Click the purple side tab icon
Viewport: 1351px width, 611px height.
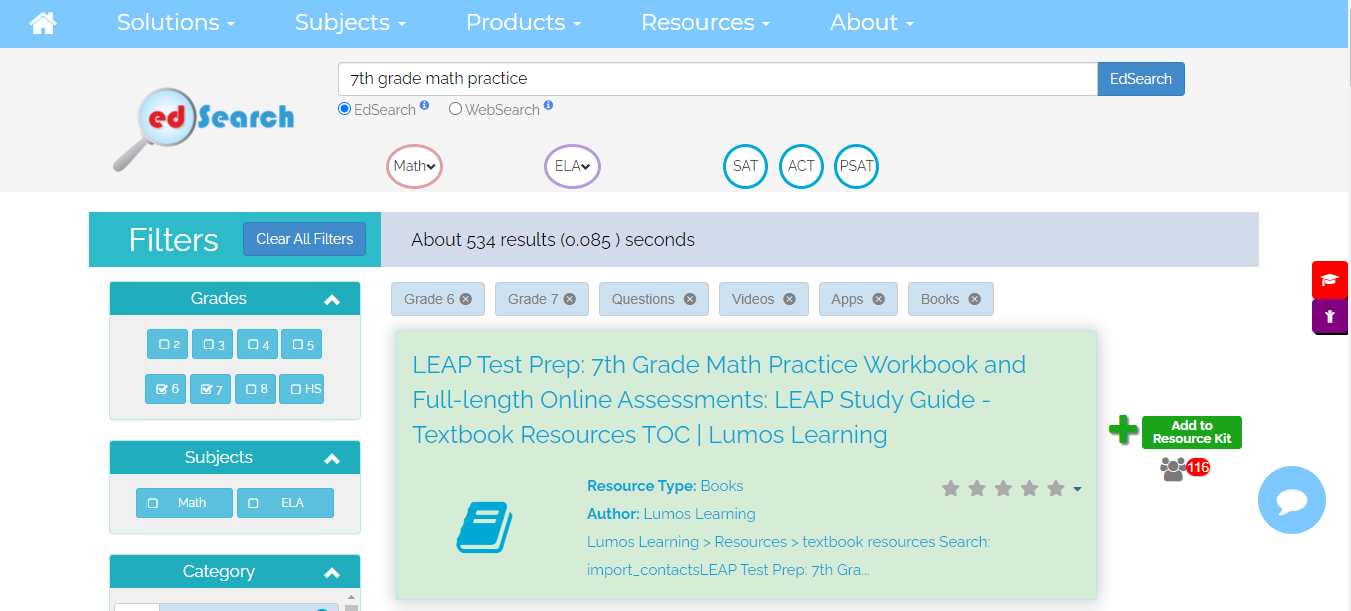[x=1329, y=316]
